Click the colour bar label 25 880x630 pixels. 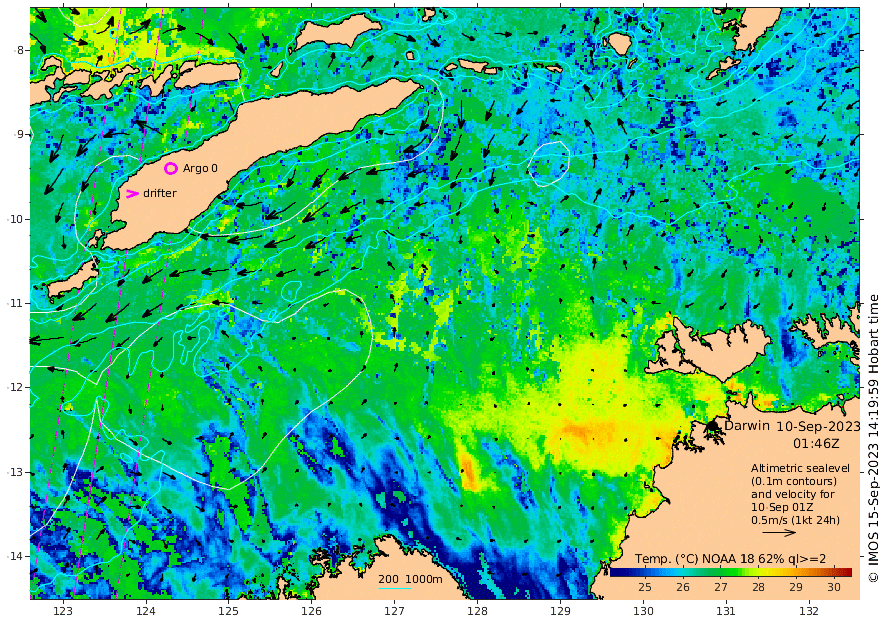[x=645, y=587]
